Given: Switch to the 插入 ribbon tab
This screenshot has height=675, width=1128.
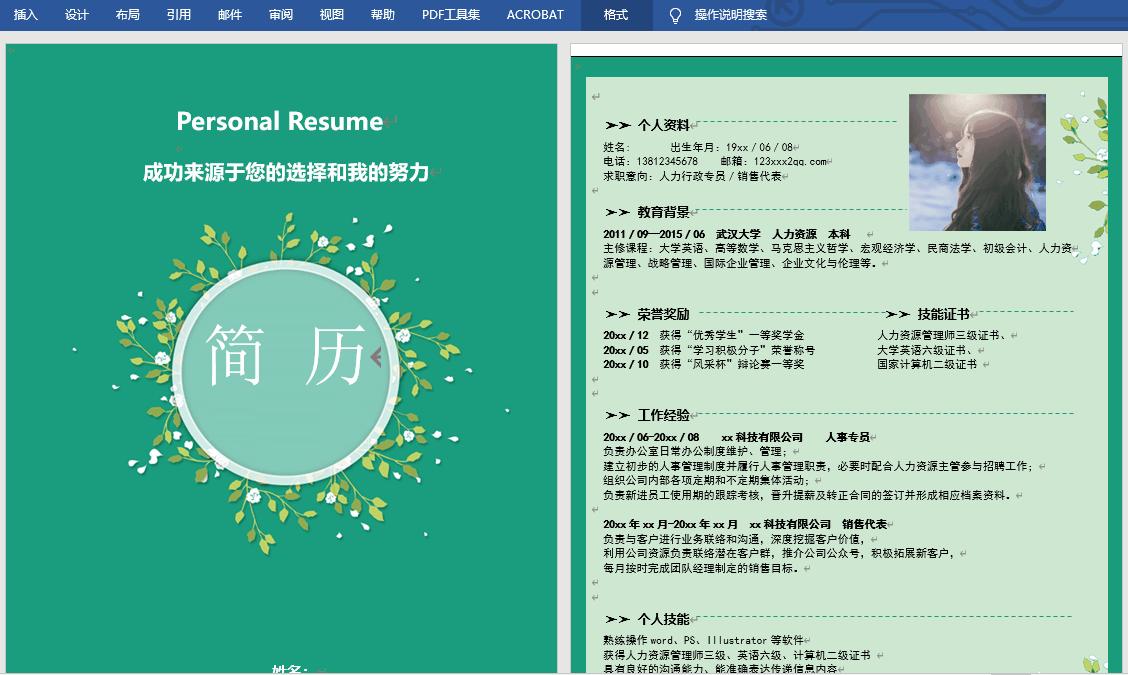Looking at the screenshot, I should [x=24, y=15].
